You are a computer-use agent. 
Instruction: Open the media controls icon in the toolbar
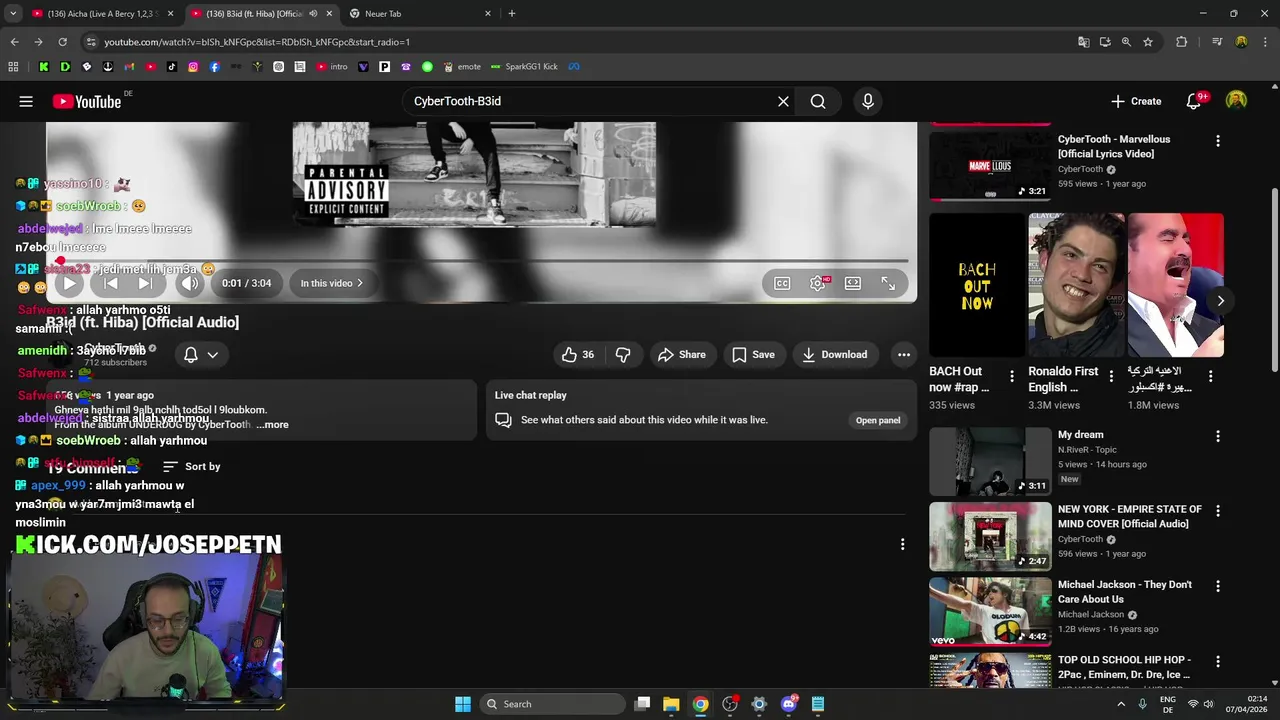point(1217,42)
